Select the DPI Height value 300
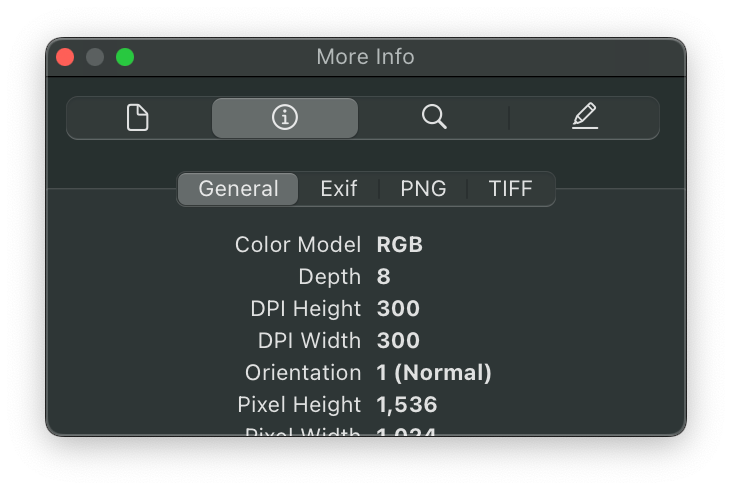This screenshot has width=732, height=490. [398, 309]
